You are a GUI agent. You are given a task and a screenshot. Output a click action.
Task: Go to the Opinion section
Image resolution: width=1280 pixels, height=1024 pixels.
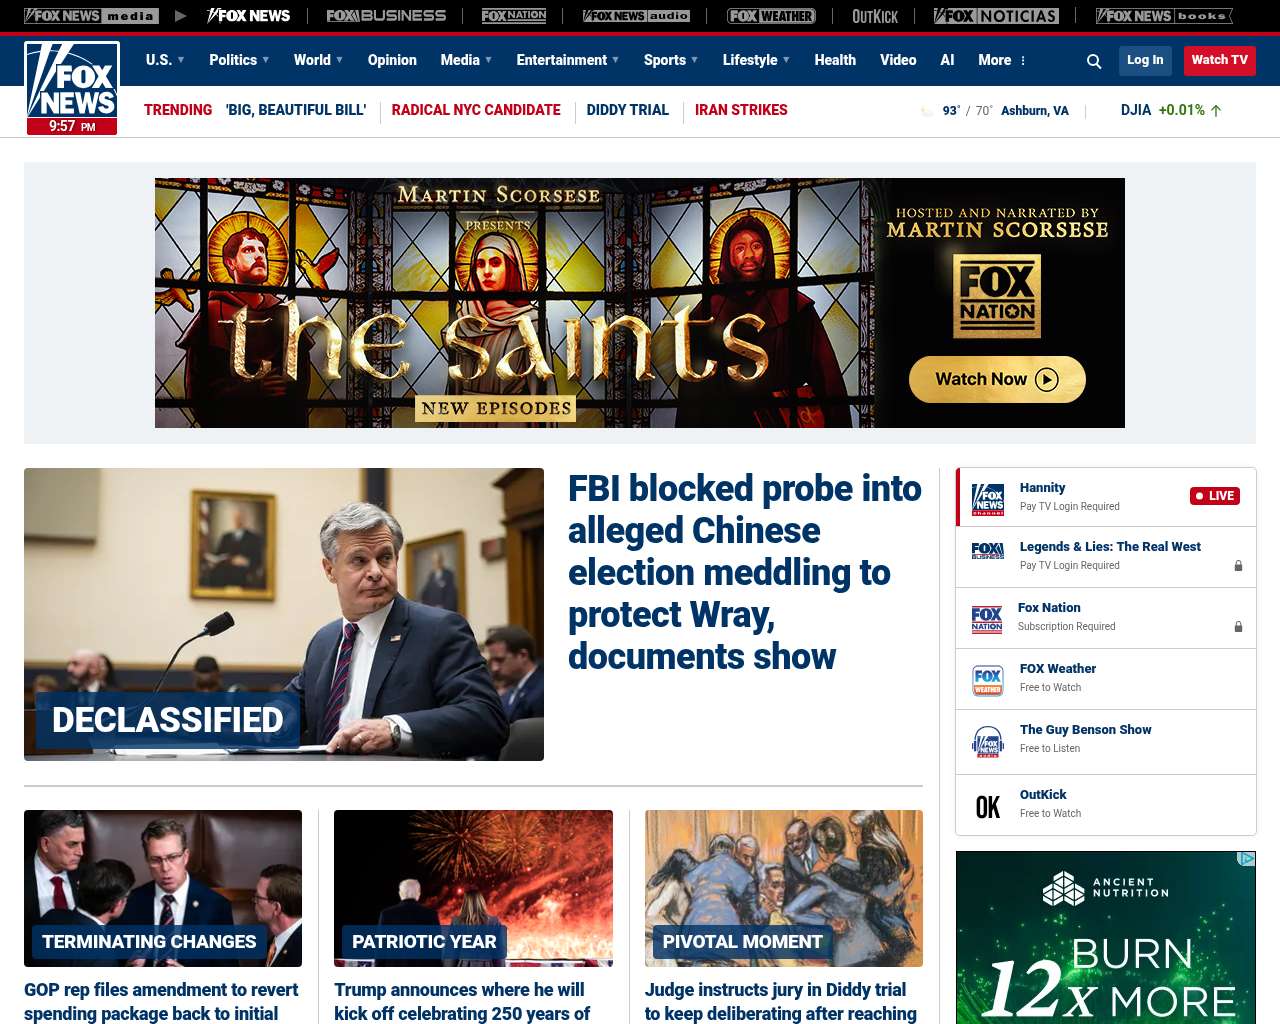point(392,60)
